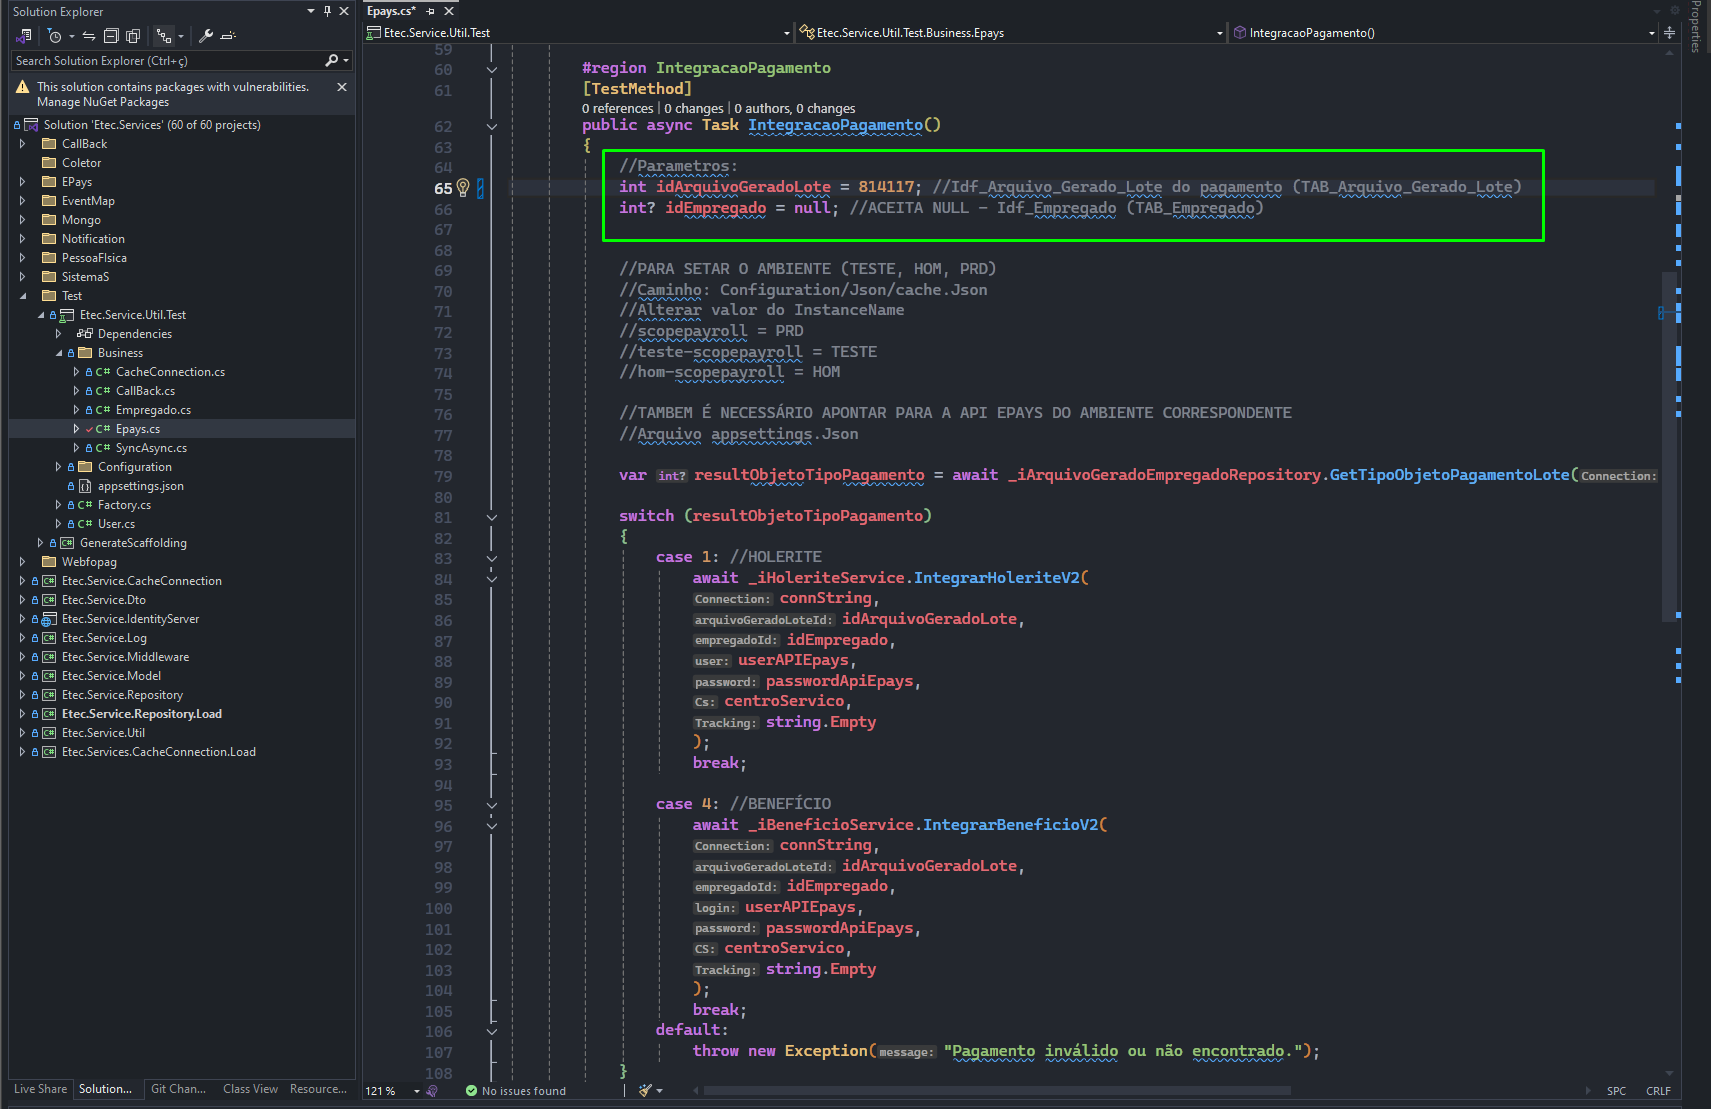Open the appsettings.json file
This screenshot has height=1109, width=1711.
click(x=141, y=486)
